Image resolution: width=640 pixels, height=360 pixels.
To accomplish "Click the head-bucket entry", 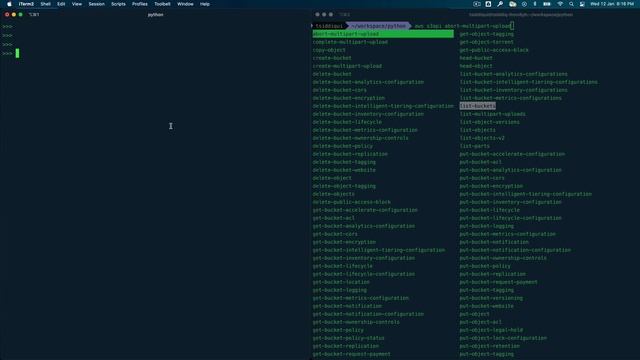I will coord(476,58).
